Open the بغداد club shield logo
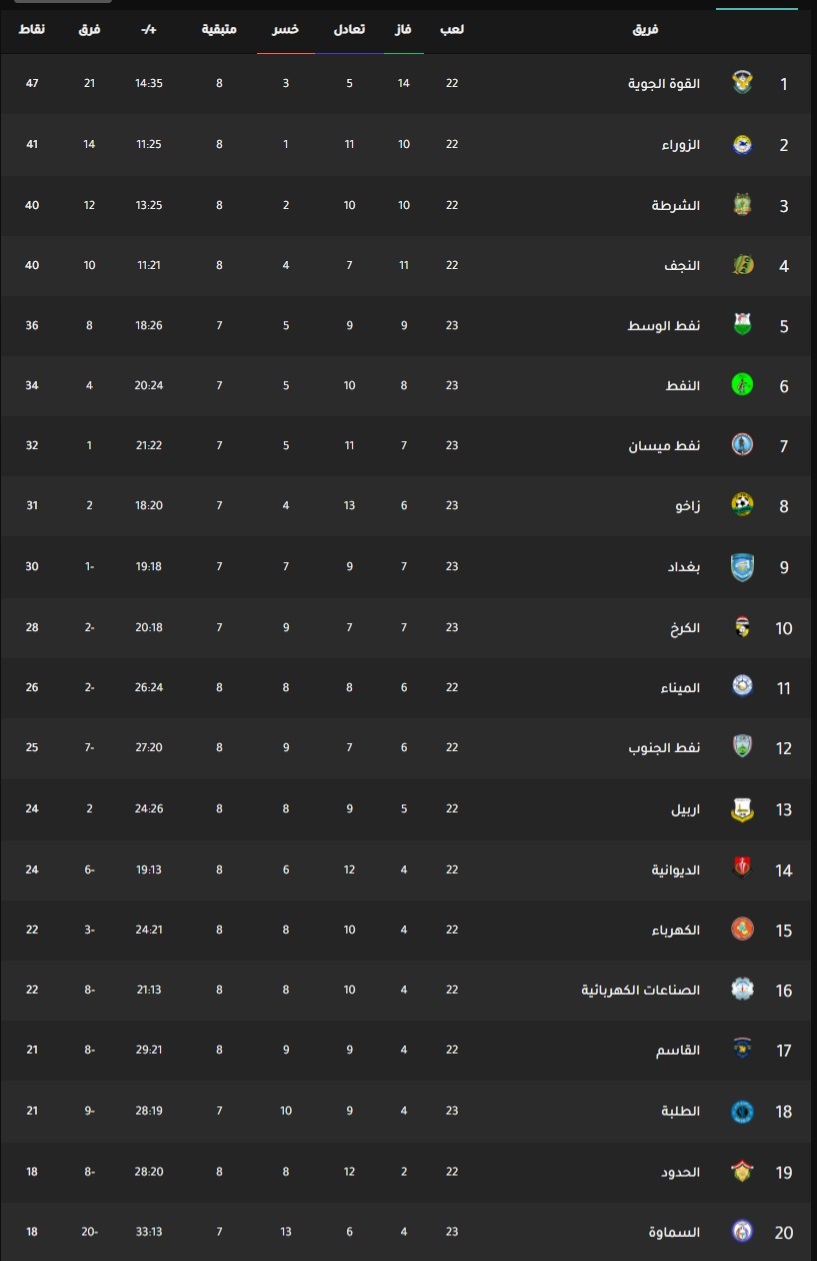Image resolution: width=817 pixels, height=1261 pixels. (742, 566)
